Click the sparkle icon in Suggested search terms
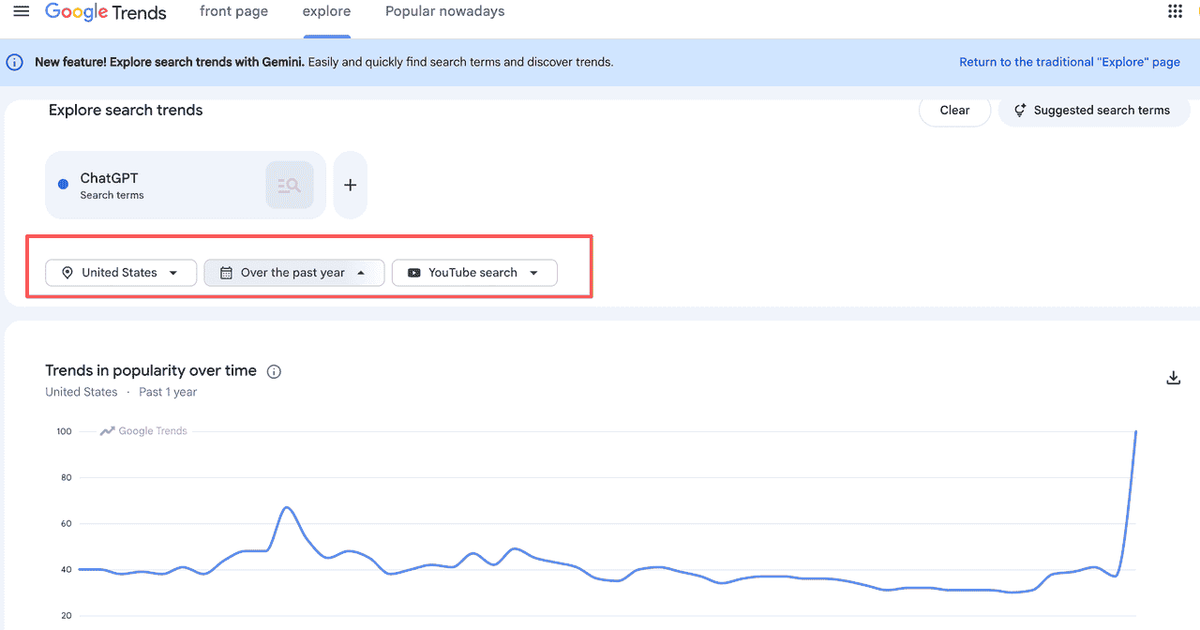The image size is (1200, 630). 1020,110
